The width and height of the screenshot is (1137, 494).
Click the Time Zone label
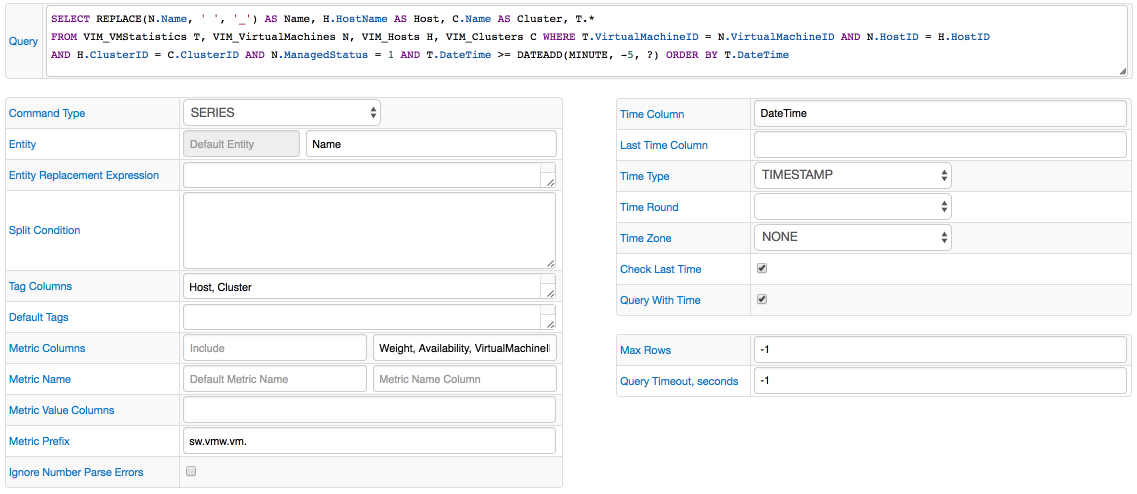coord(645,238)
